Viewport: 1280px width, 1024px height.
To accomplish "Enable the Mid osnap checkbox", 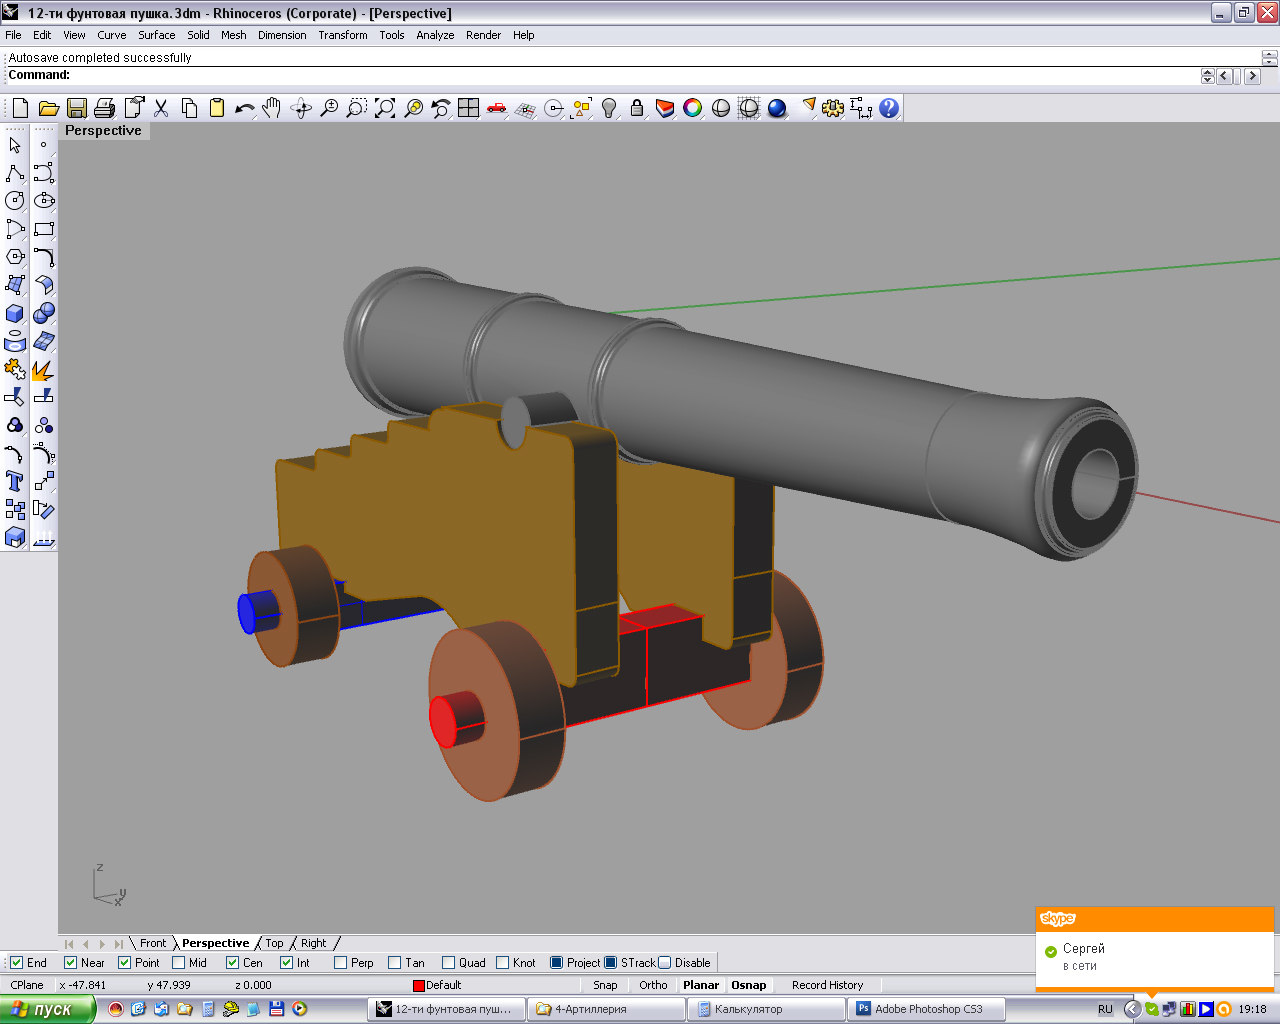I will [x=178, y=963].
